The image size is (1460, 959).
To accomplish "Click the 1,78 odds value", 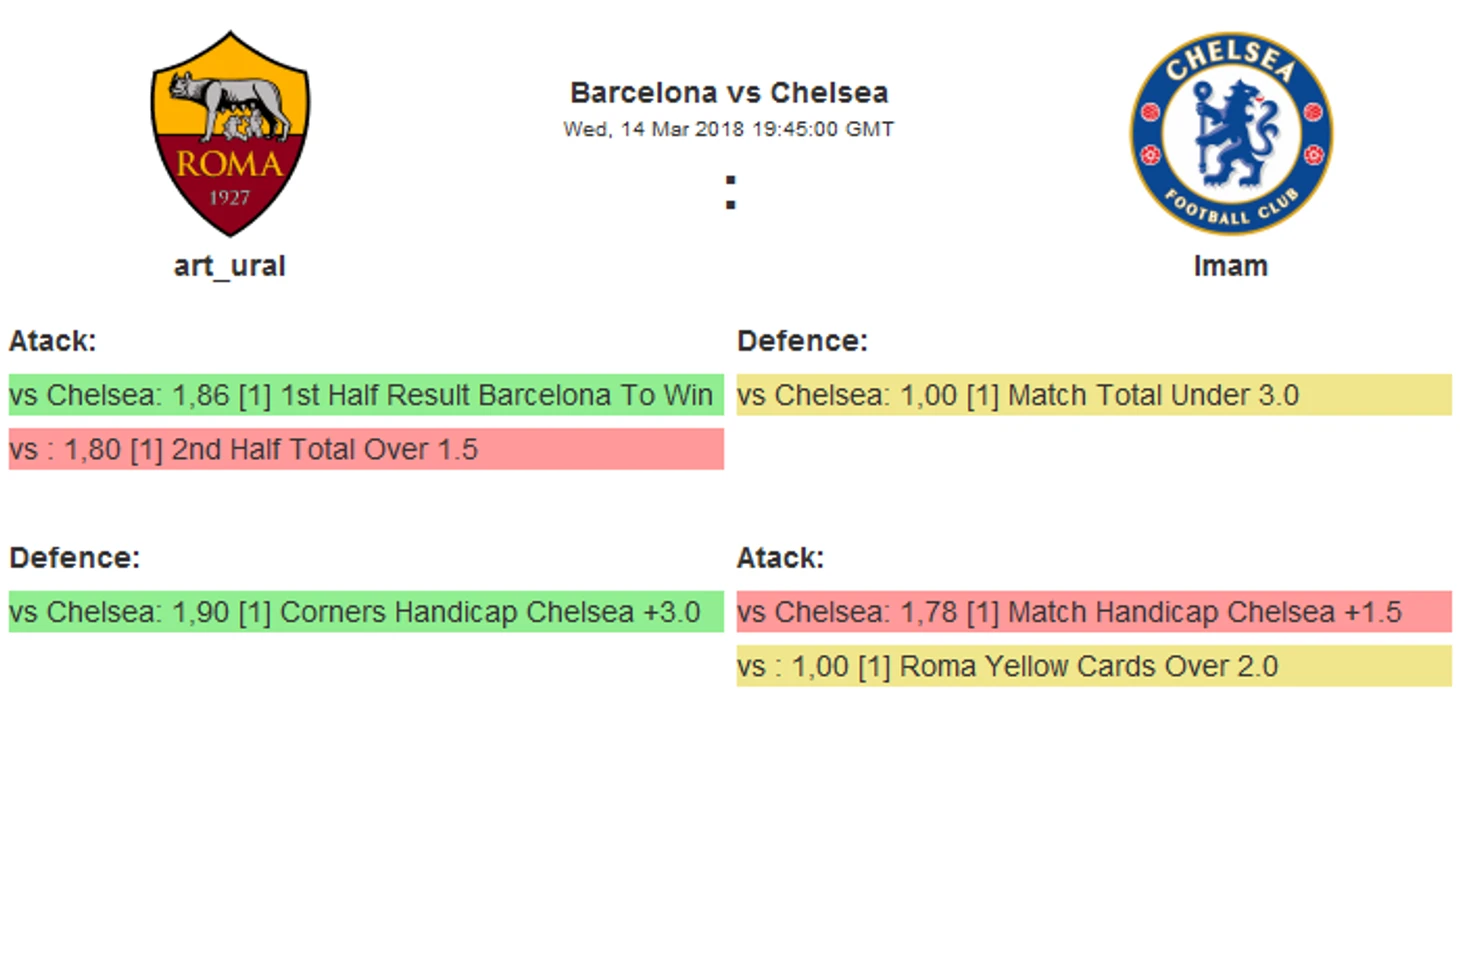I will point(929,613).
